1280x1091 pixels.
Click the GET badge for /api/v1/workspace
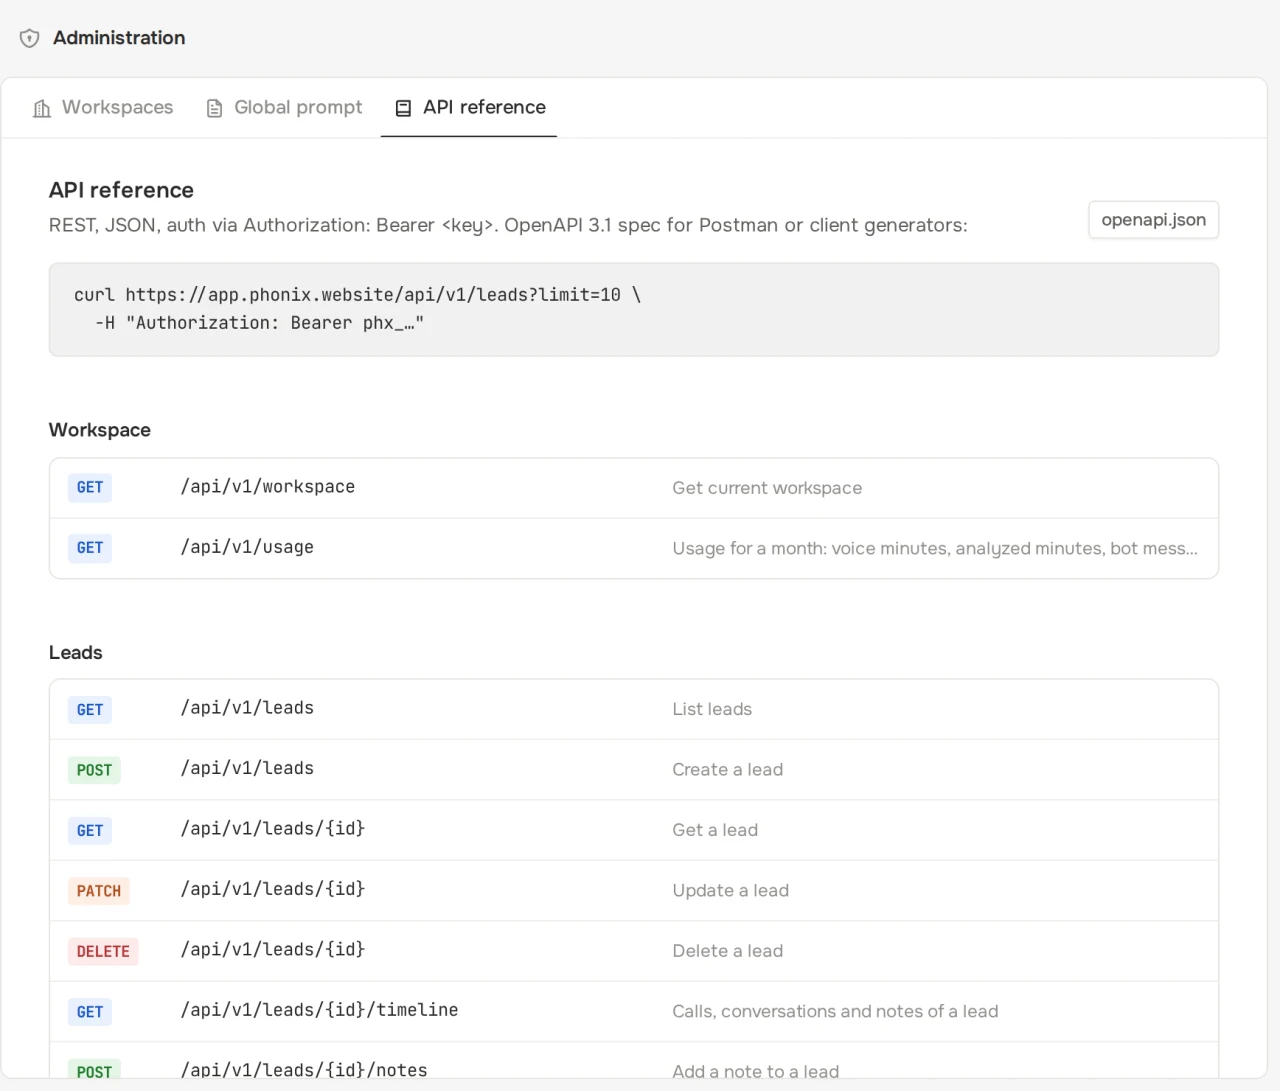point(90,488)
